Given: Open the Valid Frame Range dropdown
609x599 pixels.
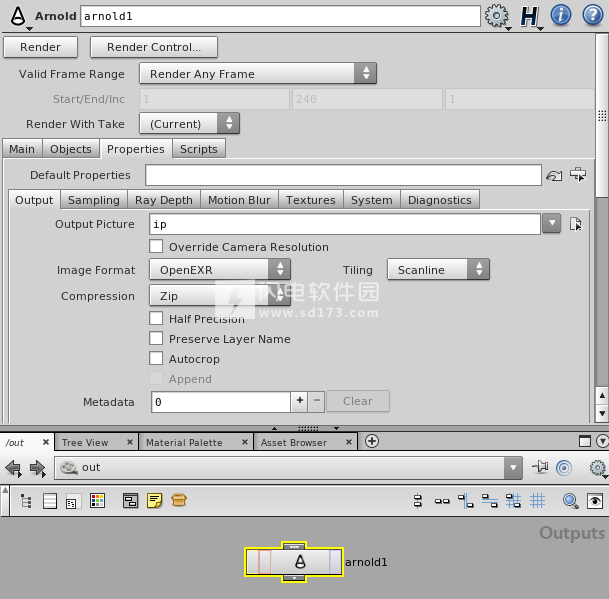Looking at the screenshot, I should 258,73.
